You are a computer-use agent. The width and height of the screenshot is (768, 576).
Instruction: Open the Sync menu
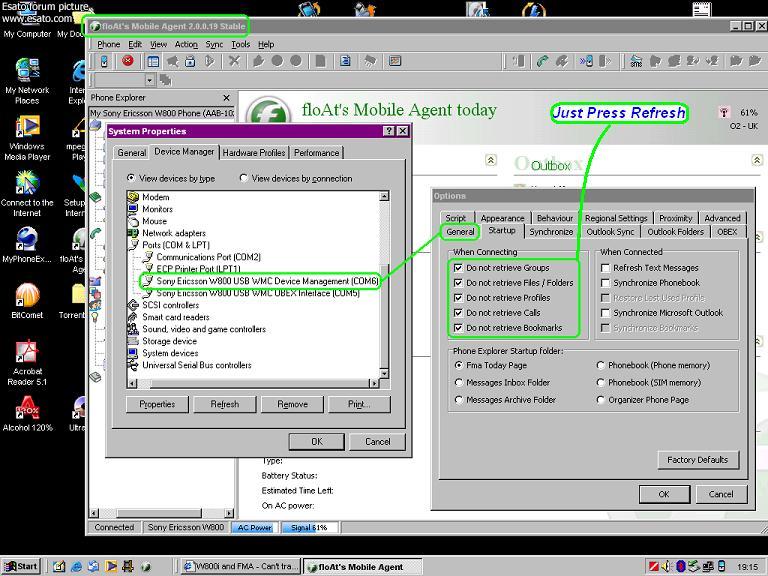pos(214,44)
